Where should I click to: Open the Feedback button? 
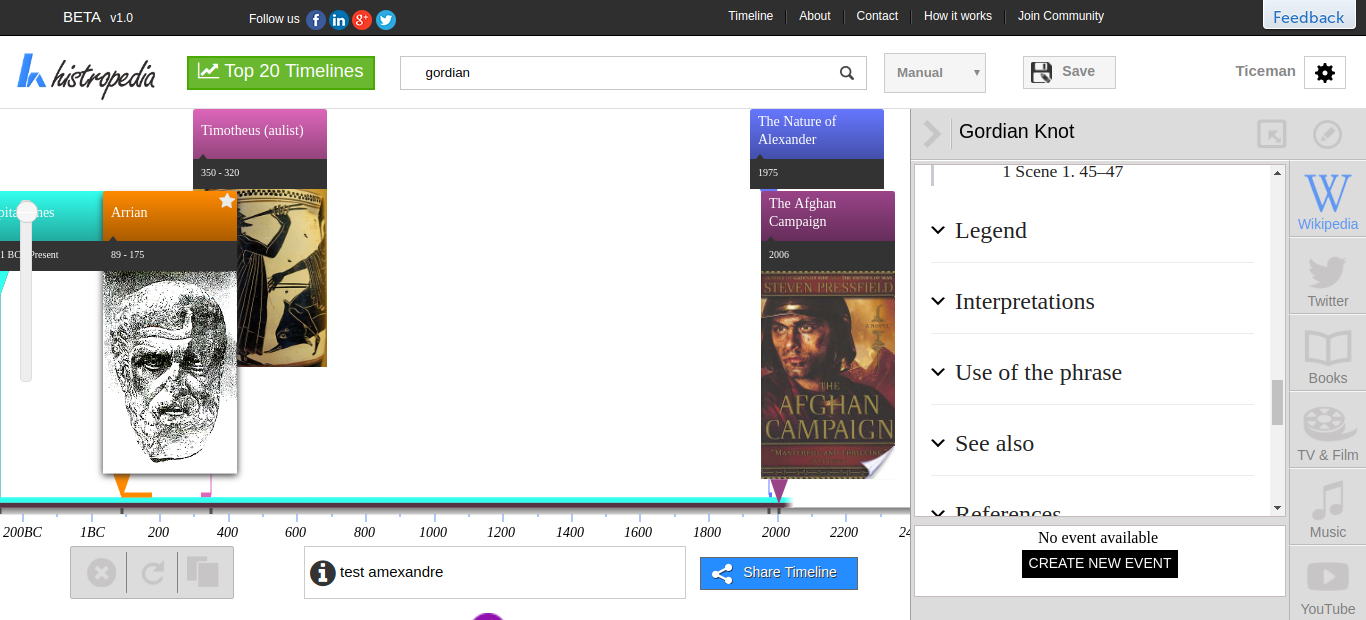1308,17
